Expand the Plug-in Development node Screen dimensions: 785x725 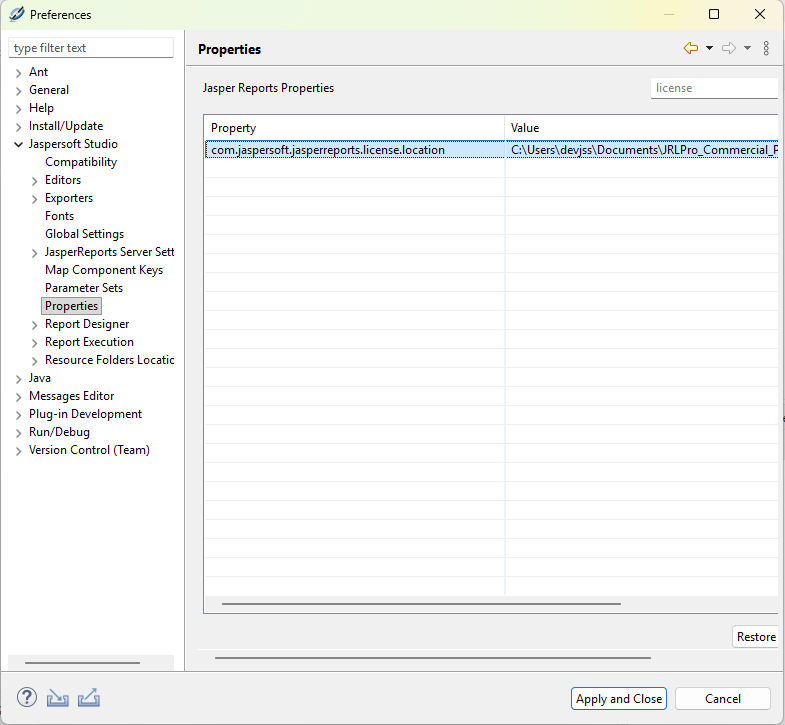19,416
